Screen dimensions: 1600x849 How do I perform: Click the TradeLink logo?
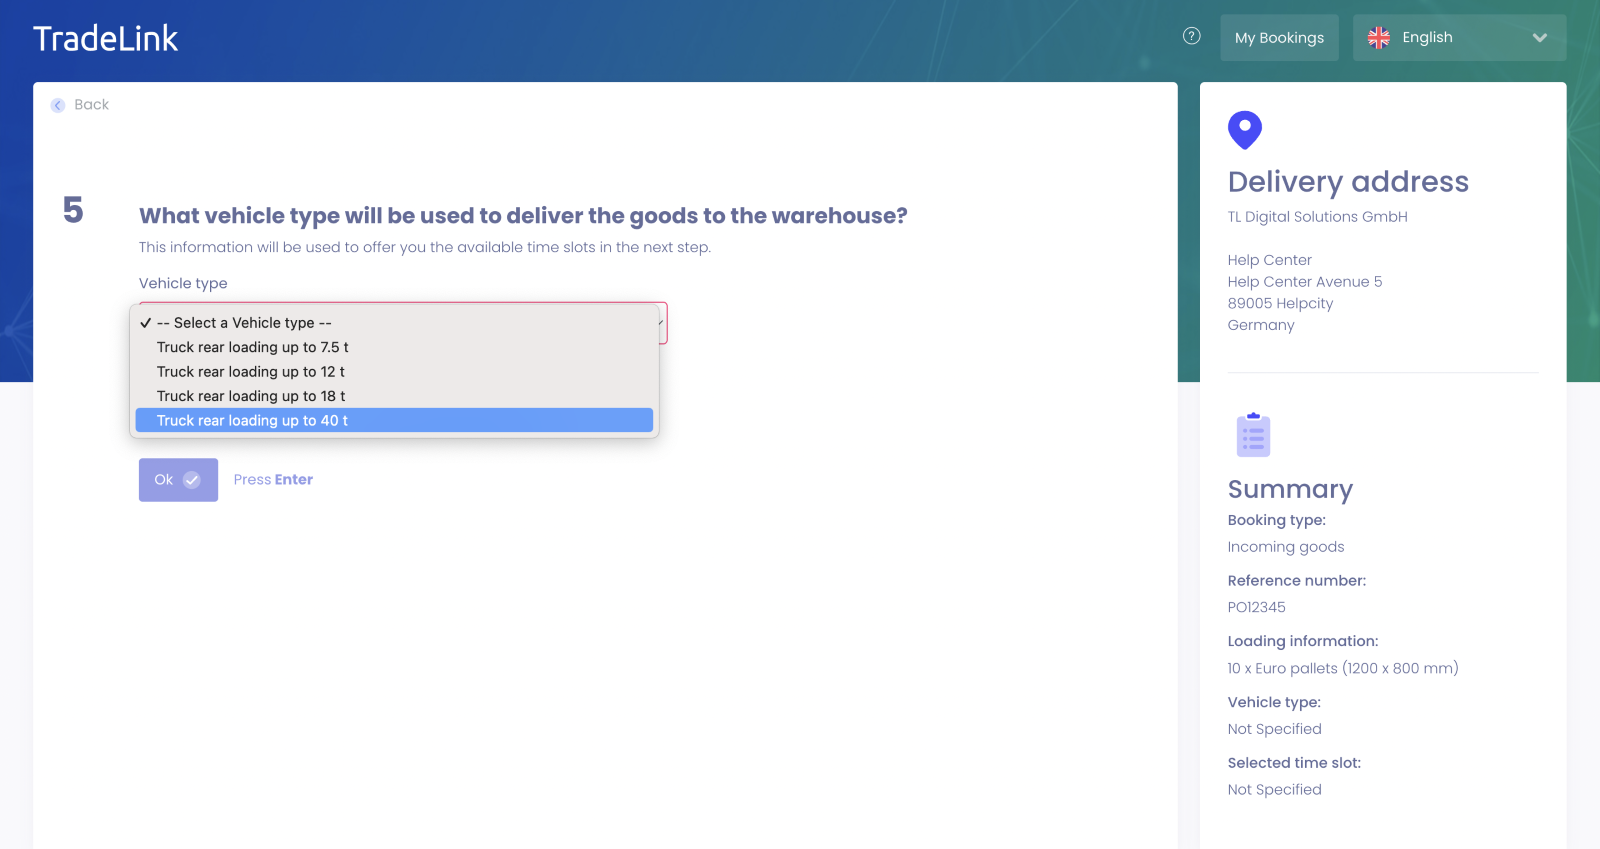point(106,39)
